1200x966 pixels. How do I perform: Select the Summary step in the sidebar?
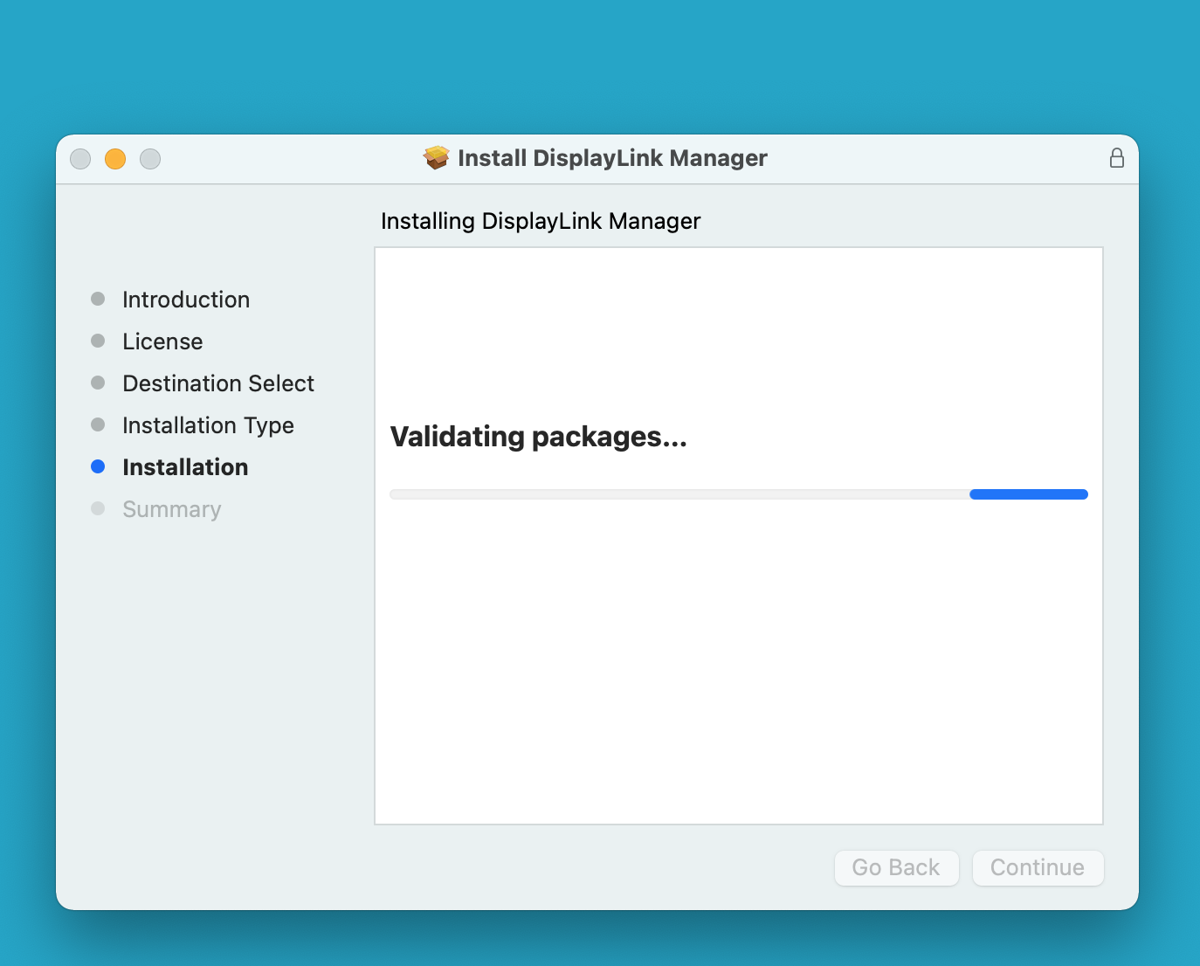(171, 509)
